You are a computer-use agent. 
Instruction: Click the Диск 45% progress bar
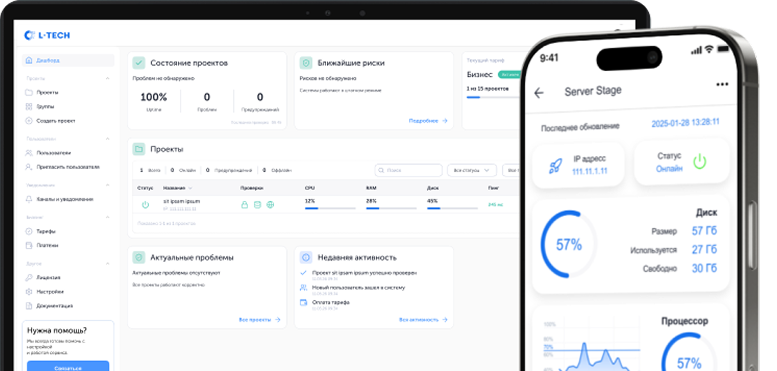[452, 209]
